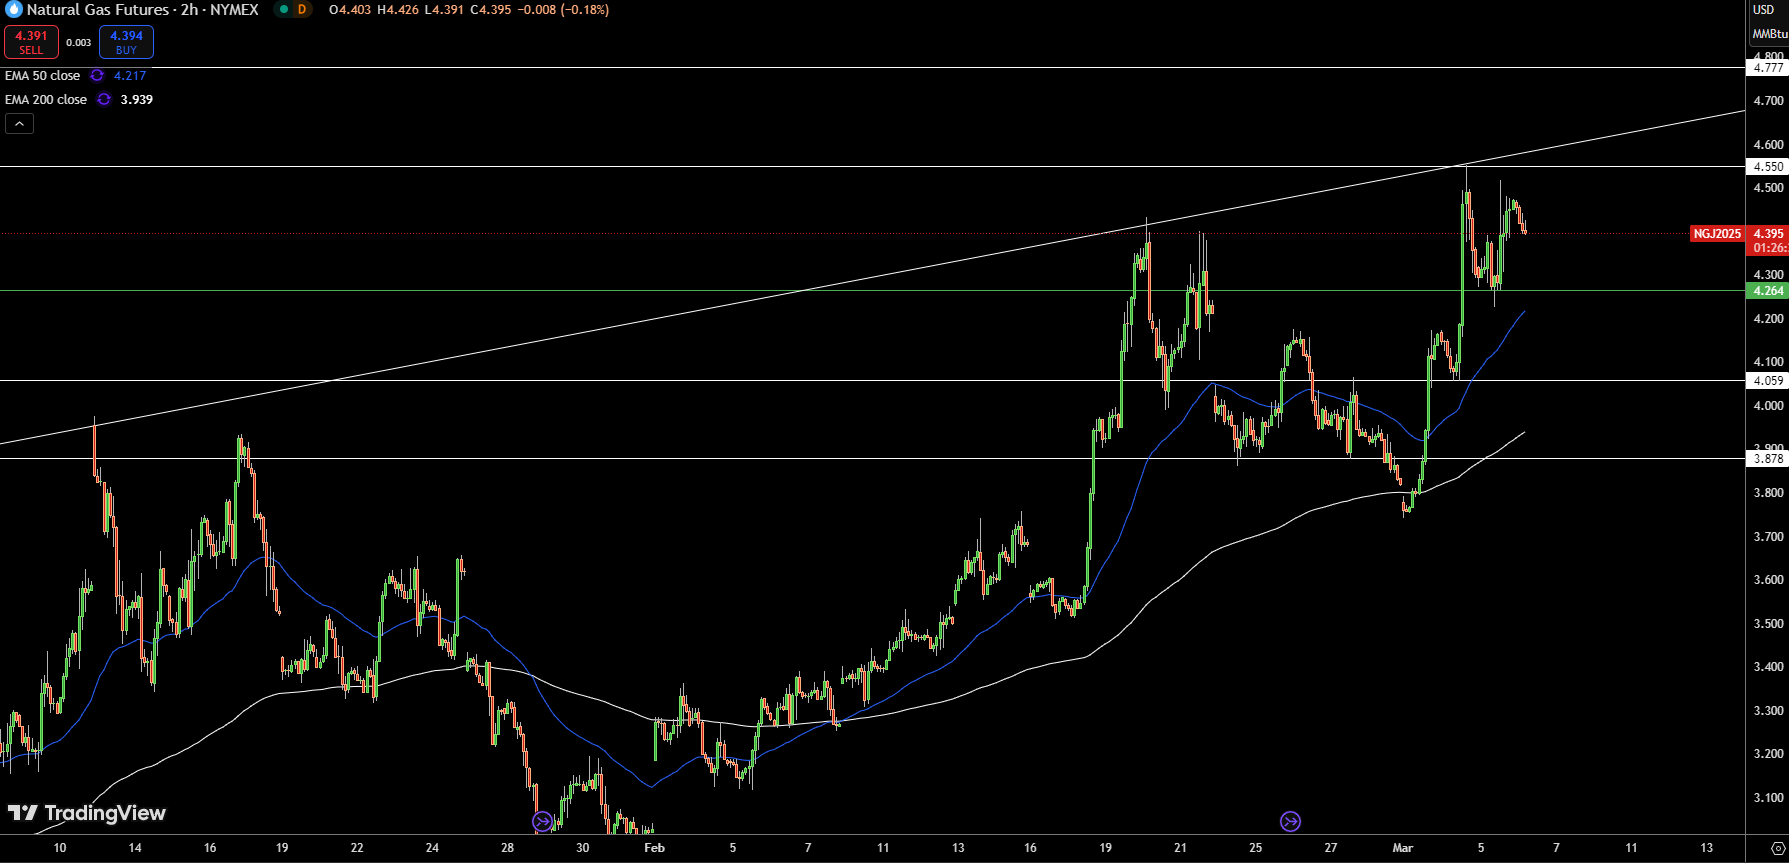1789x863 pixels.
Task: Click the contract rollover marker near Jan 28
Action: [542, 822]
